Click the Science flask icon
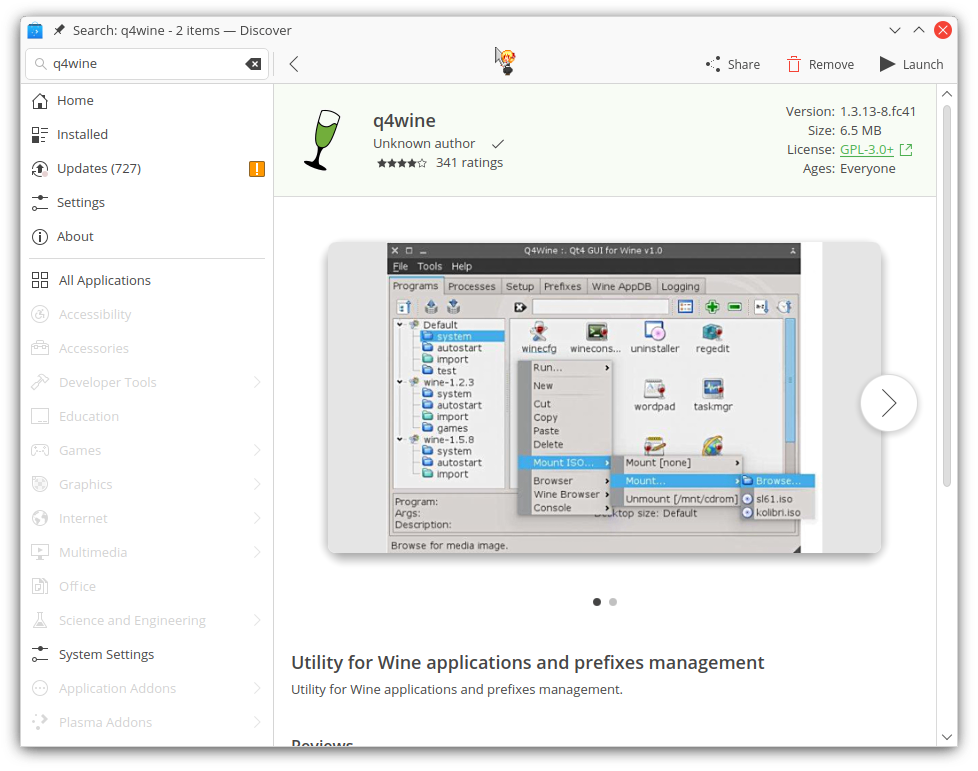Image resolution: width=978 pixels, height=771 pixels. pyautogui.click(x=40, y=620)
